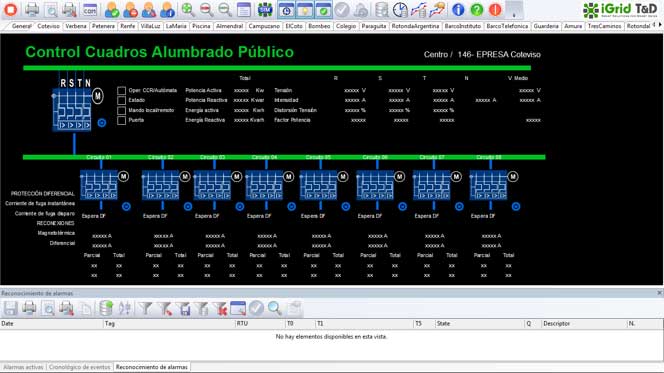Click the M motor button on Circuito 01

pos(123,177)
